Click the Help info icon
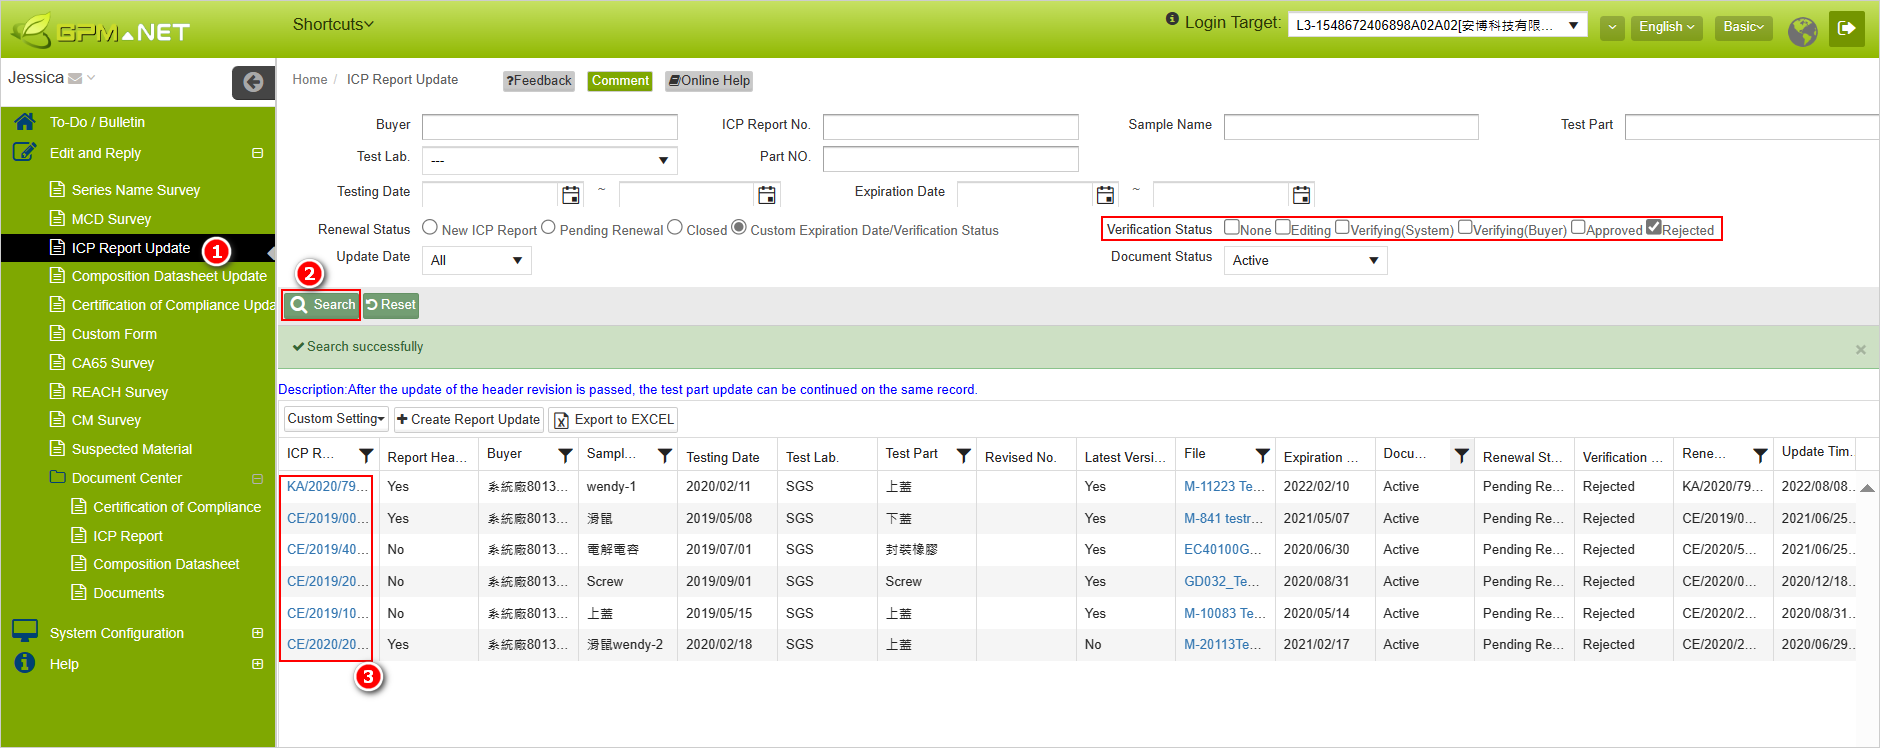1880x748 pixels. coord(25,663)
